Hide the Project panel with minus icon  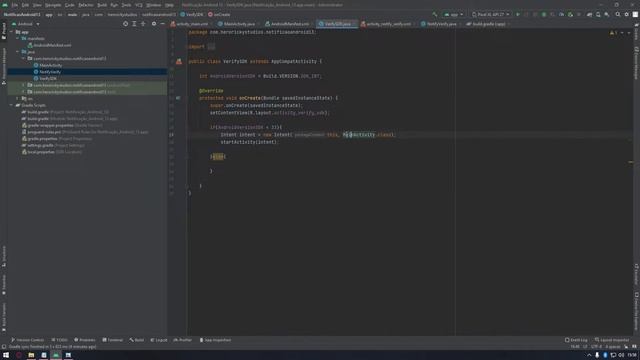click(x=162, y=24)
